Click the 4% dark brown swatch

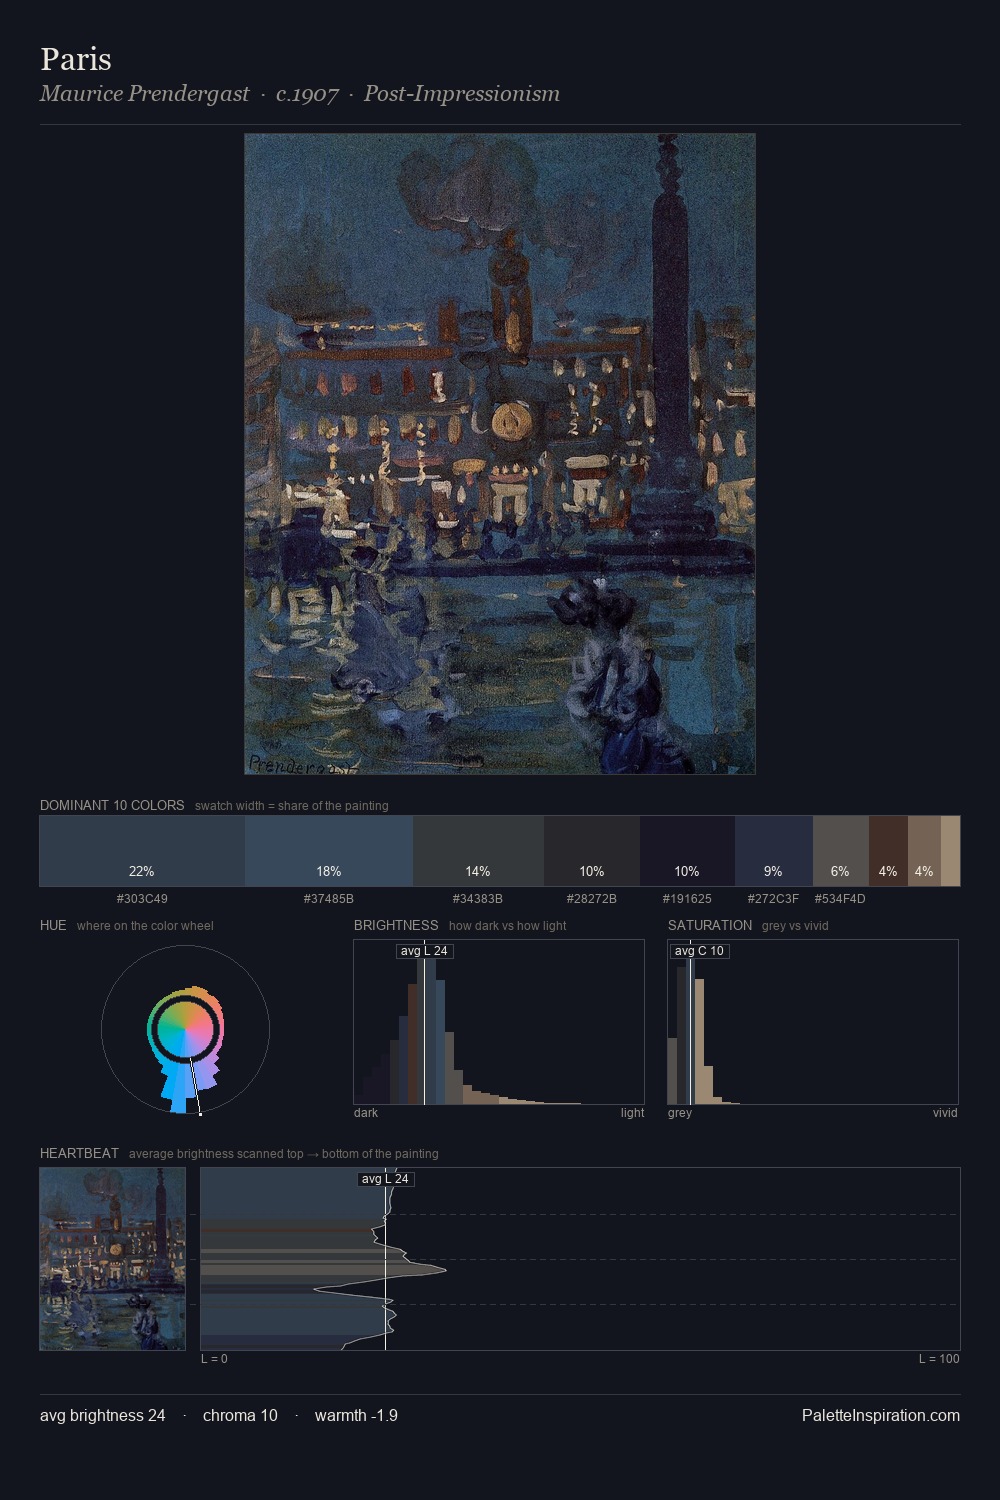[888, 851]
